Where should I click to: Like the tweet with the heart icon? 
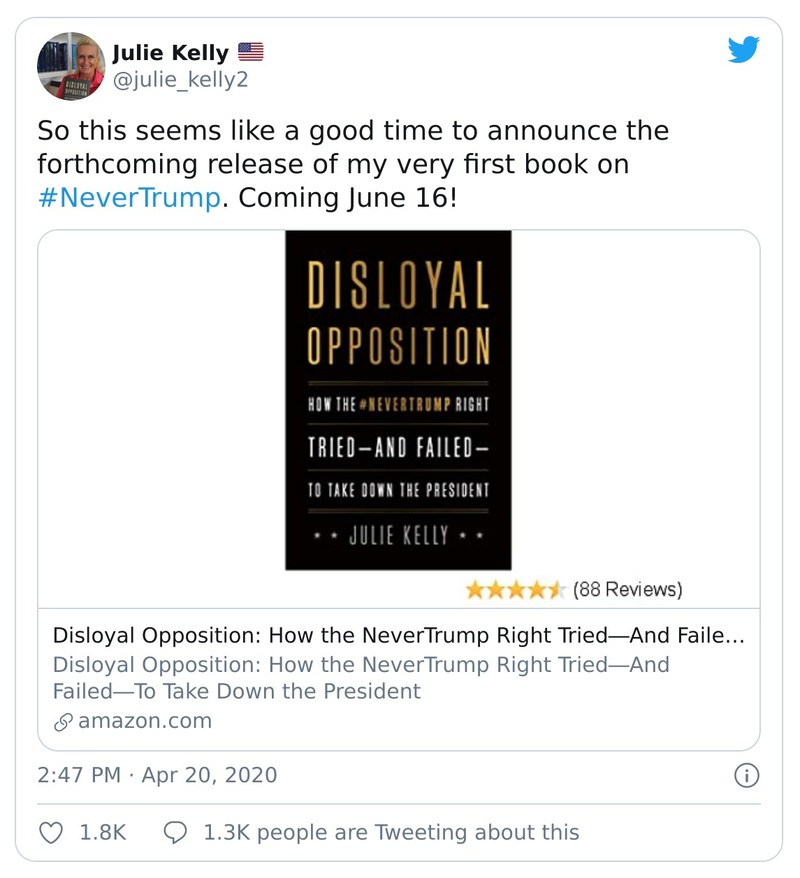tap(50, 831)
